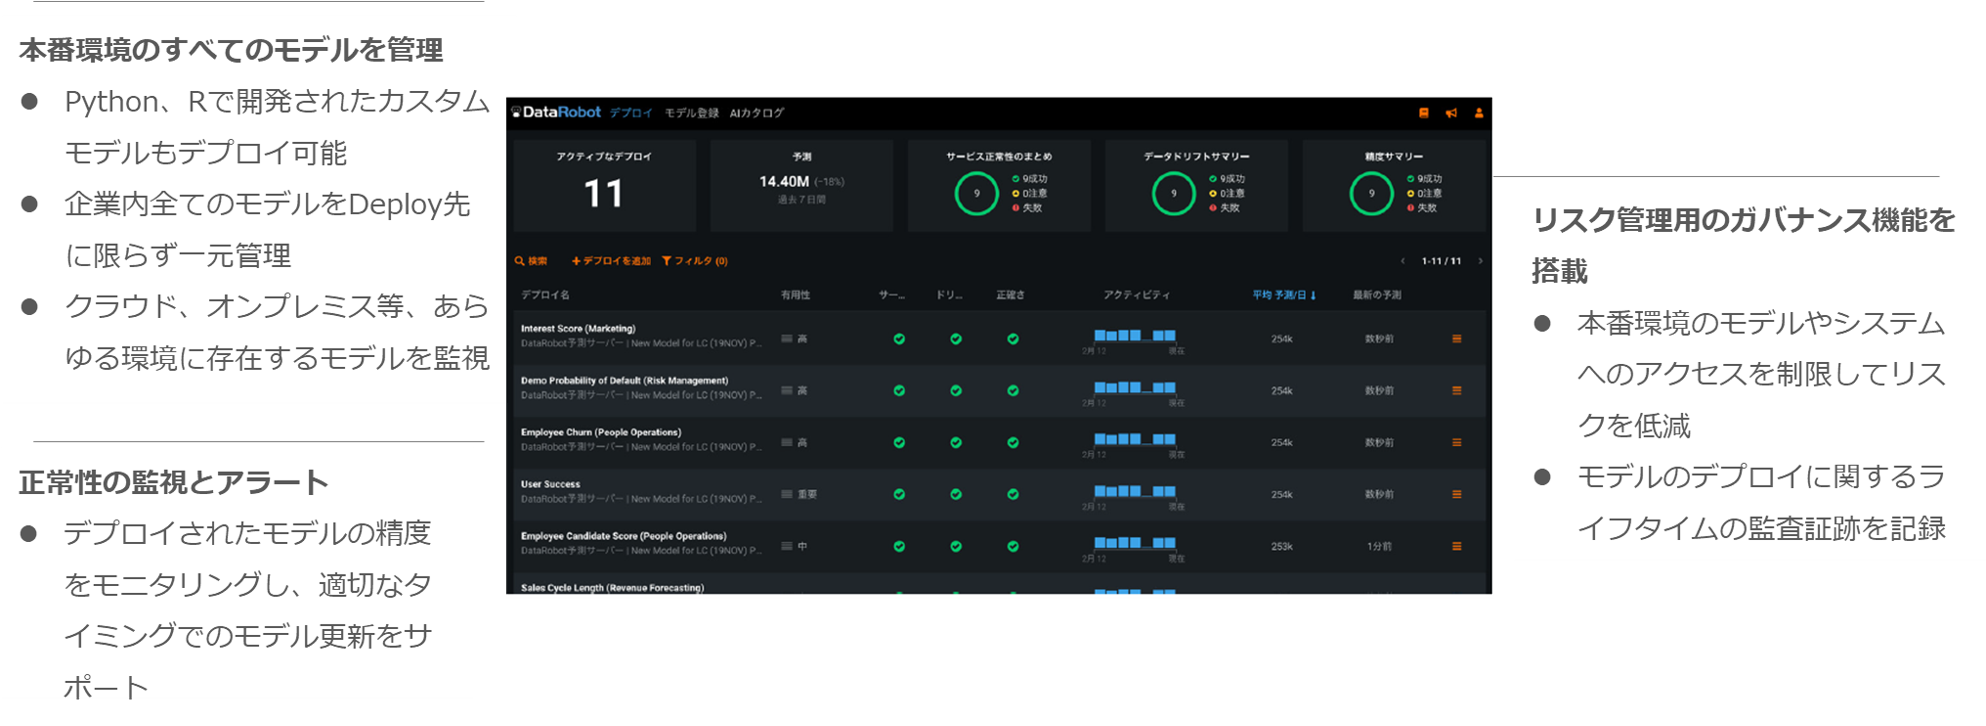The height and width of the screenshot is (726, 1986).
Task: Click drift status check for Interest Score
Action: pyautogui.click(x=956, y=339)
